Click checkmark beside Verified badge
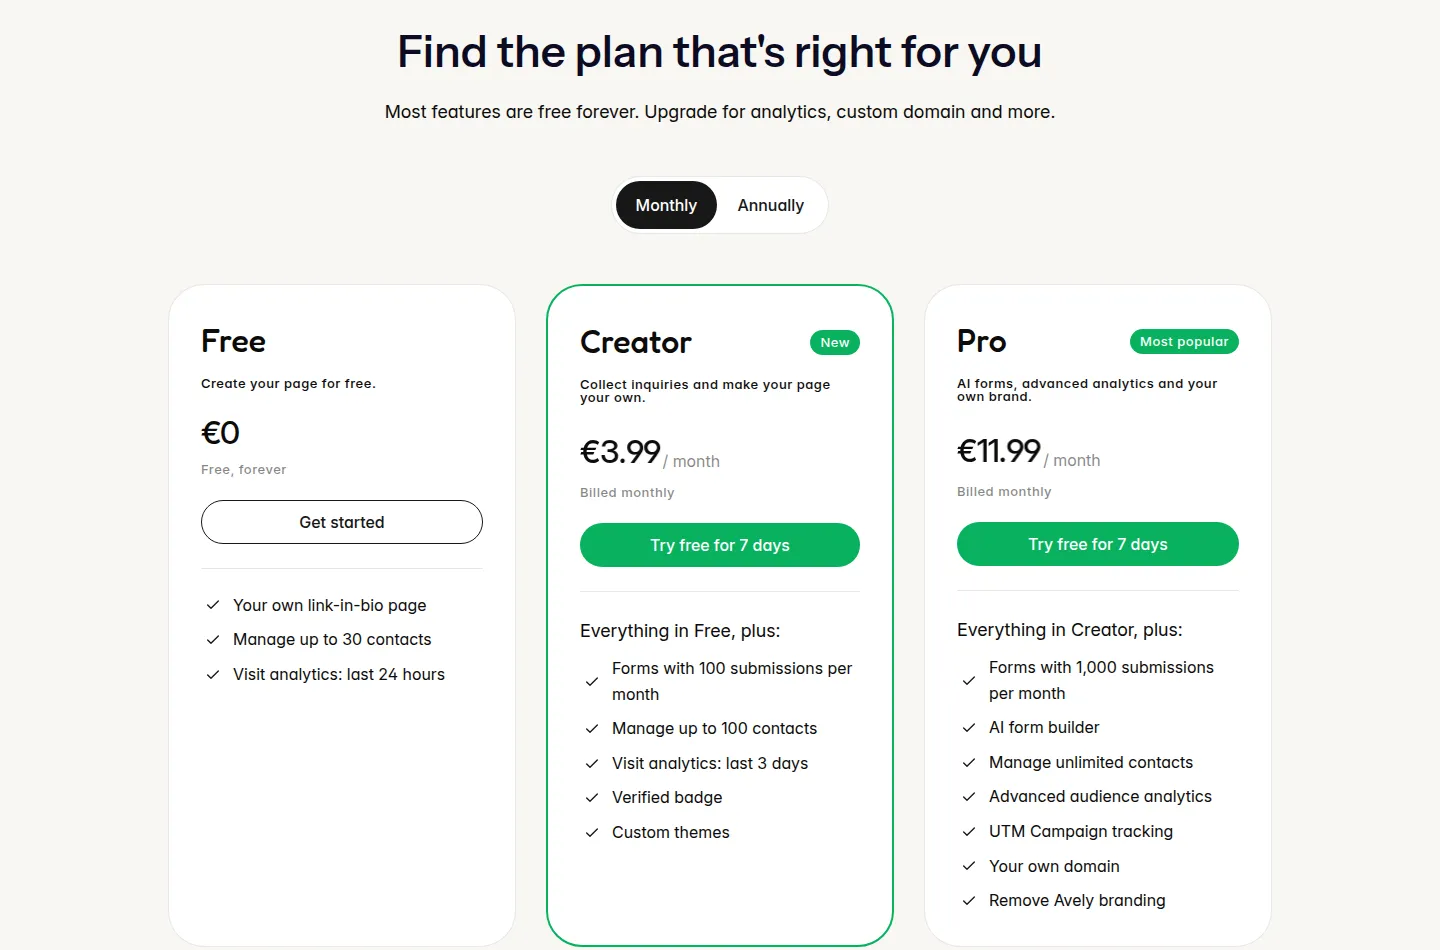The width and height of the screenshot is (1440, 950). [x=592, y=798]
